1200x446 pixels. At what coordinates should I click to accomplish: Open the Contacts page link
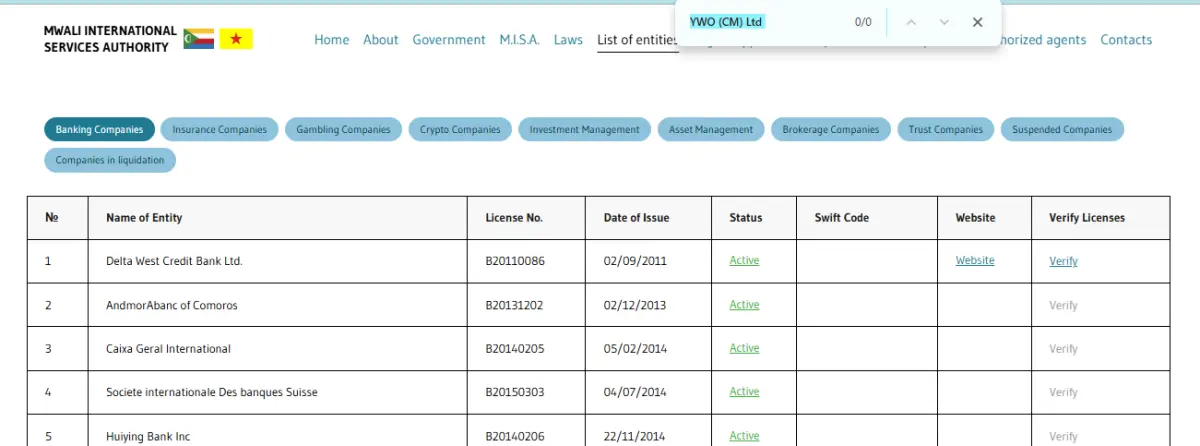pos(1126,40)
